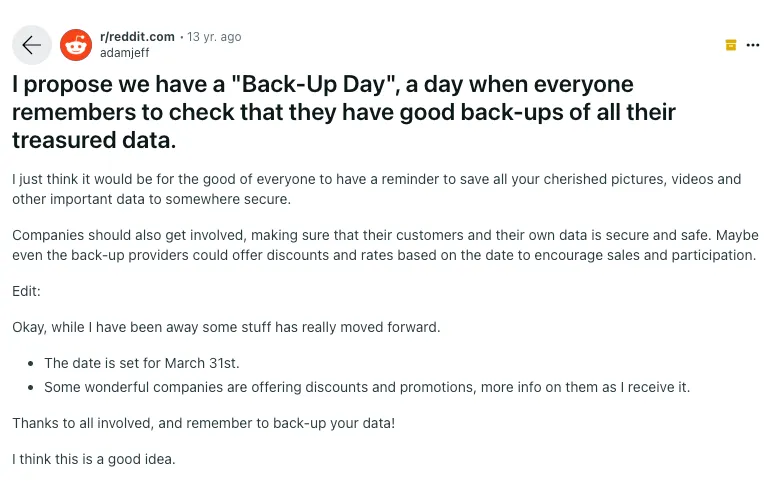Open the r/reddit.com subreddit avatar

76,45
